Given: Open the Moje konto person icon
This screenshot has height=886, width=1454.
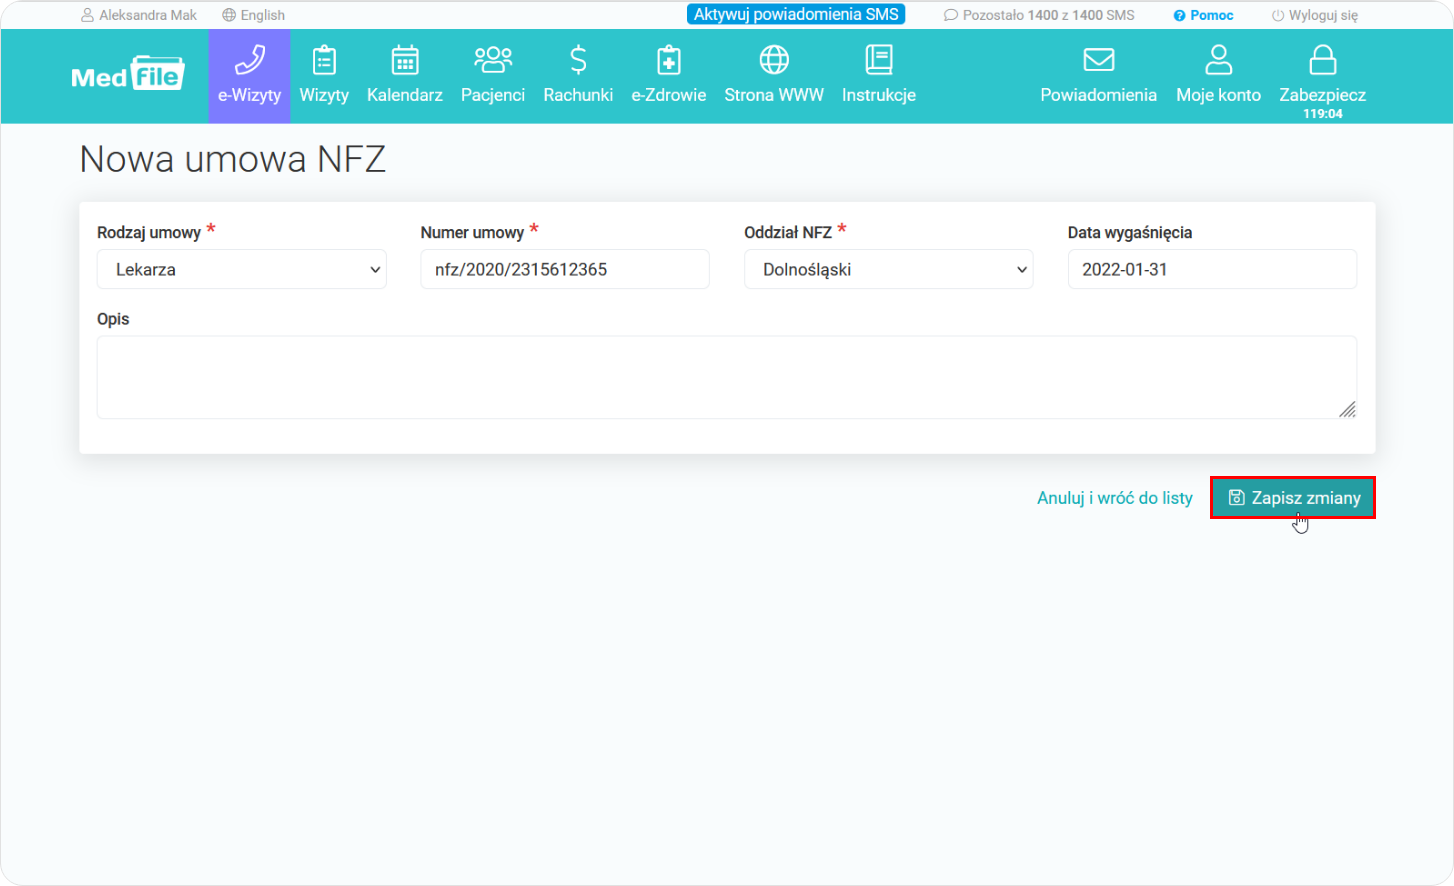Looking at the screenshot, I should (1219, 60).
